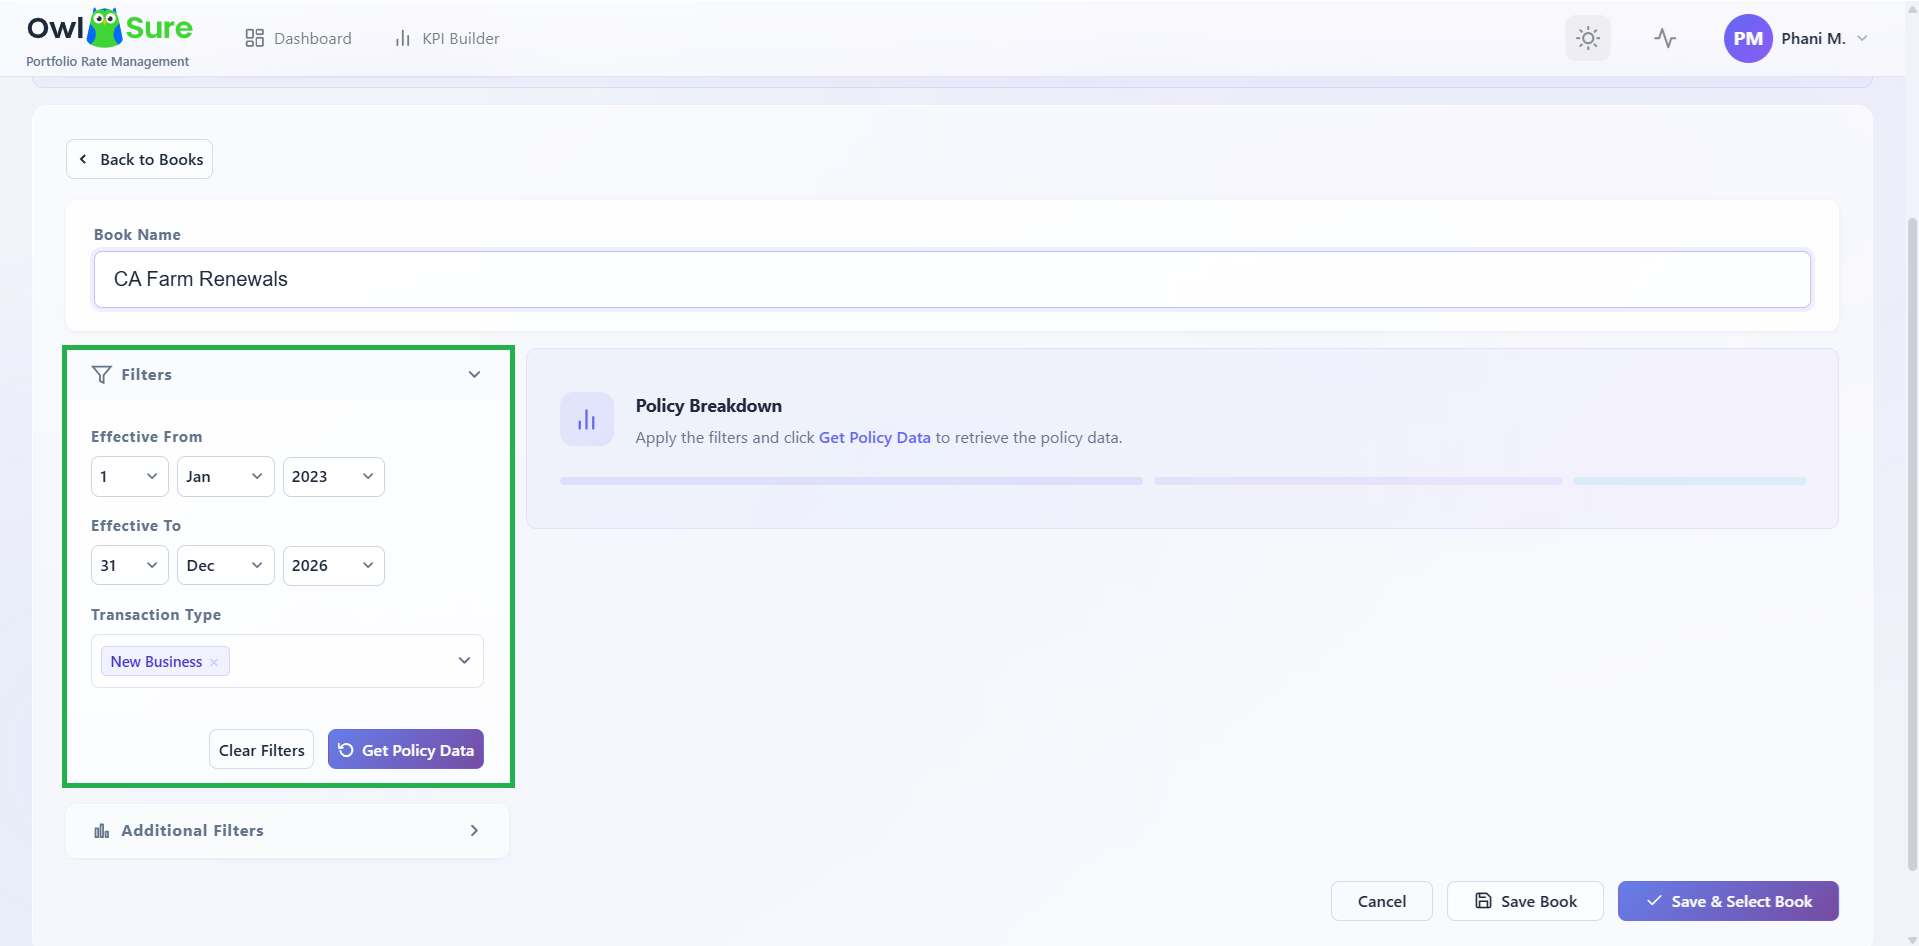This screenshot has height=946, width=1919.
Task: Open Effective To month Dec dropdown
Action: [x=226, y=566]
